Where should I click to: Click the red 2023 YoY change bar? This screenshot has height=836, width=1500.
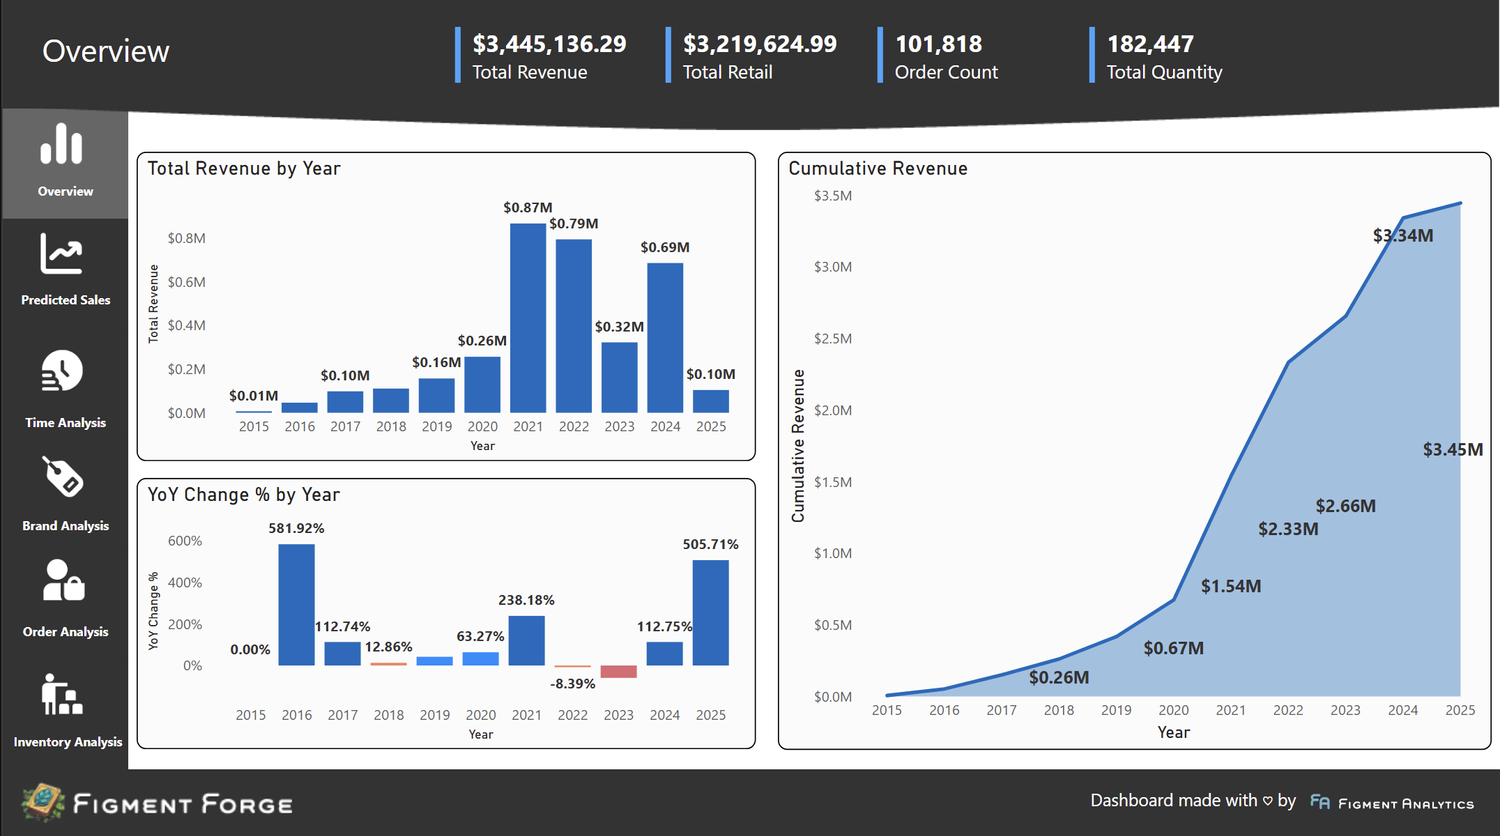[618, 671]
